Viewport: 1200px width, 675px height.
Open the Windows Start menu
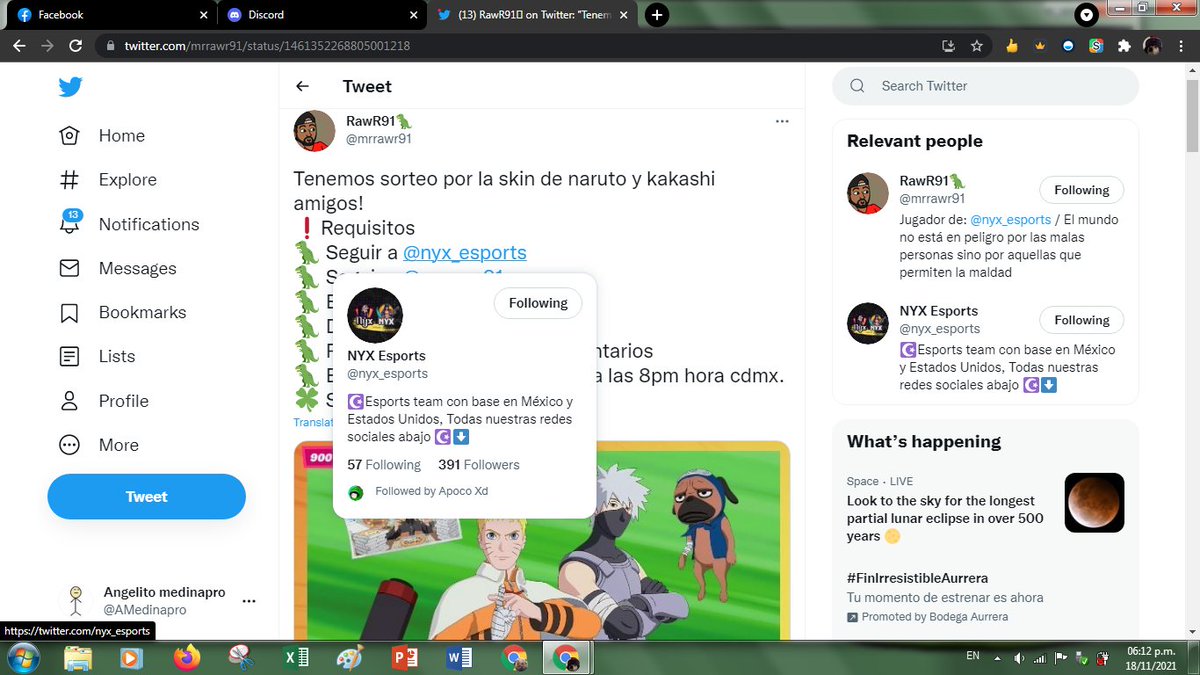[x=22, y=657]
